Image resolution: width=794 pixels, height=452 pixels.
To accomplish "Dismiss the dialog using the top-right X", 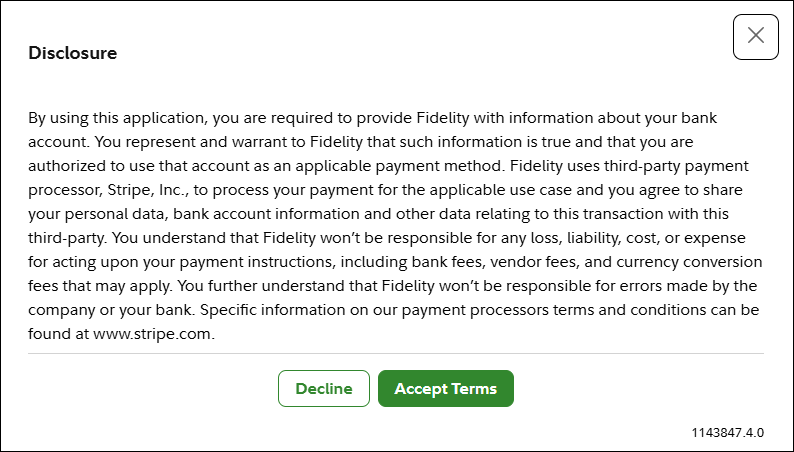I will point(756,37).
